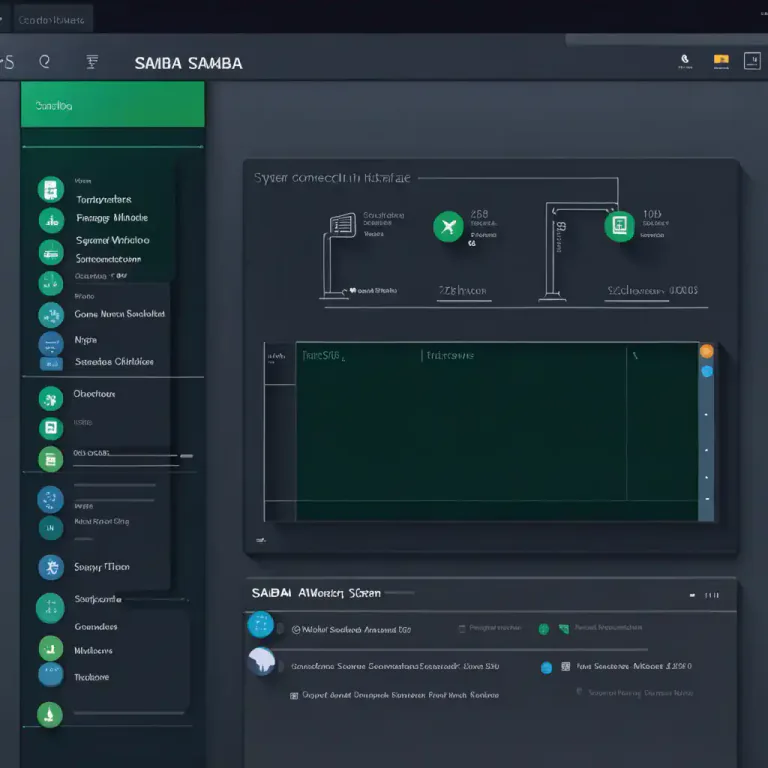
Task: Click the underlined SZchoroom 0.00S link
Action: pyautogui.click(x=652, y=290)
